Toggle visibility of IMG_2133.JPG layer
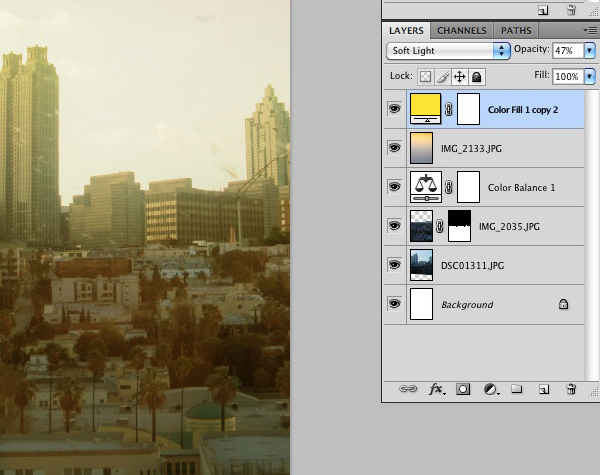Image resolution: width=600 pixels, height=475 pixels. click(394, 147)
